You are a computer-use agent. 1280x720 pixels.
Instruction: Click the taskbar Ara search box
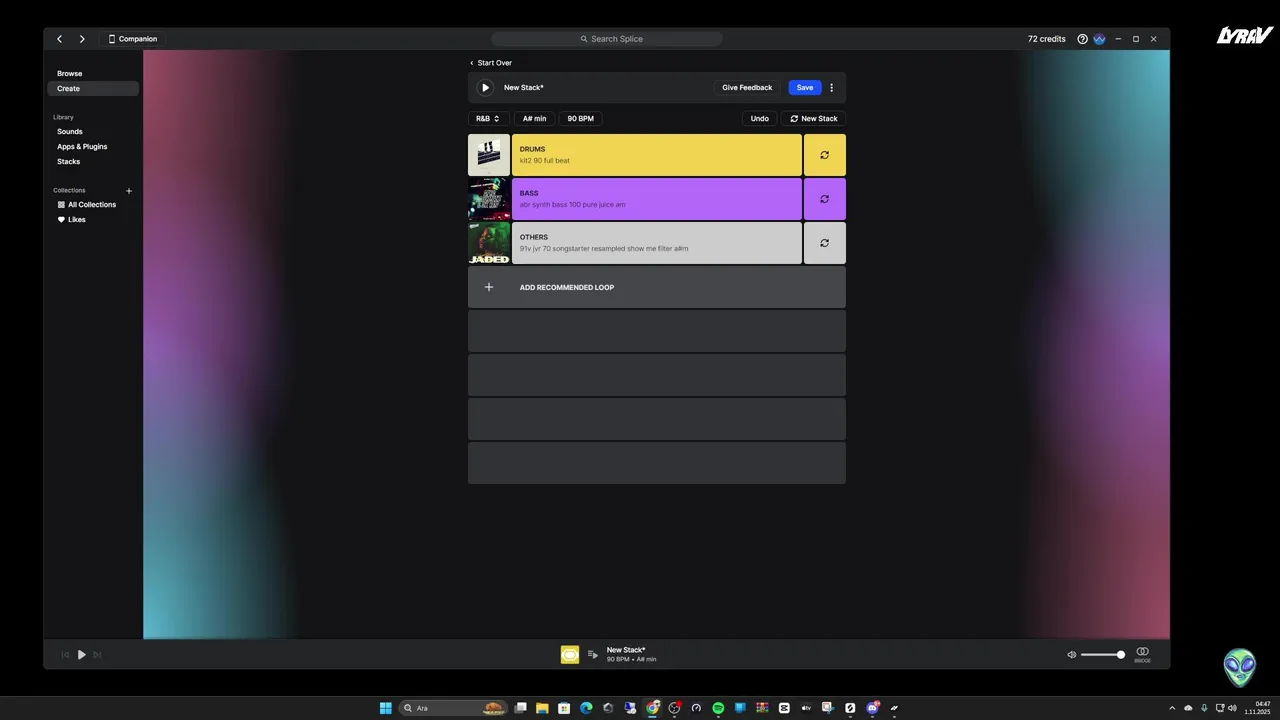tap(453, 708)
